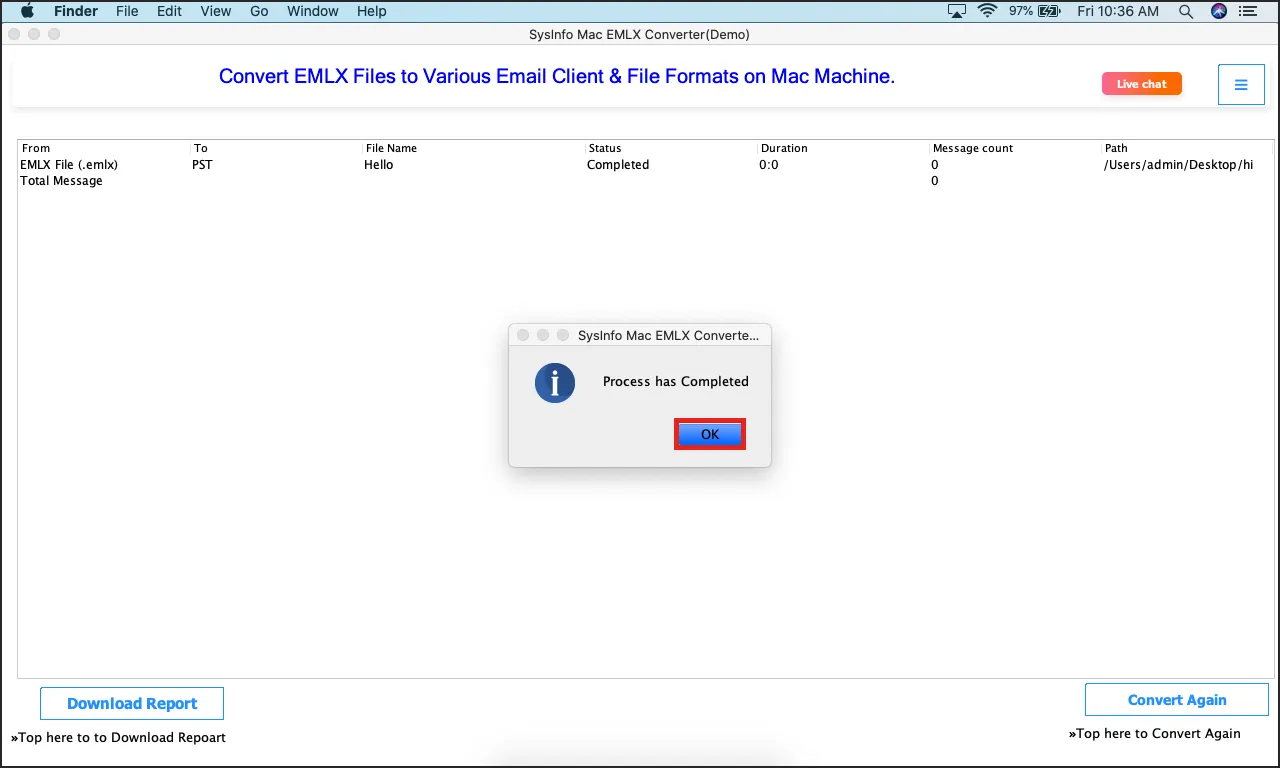The height and width of the screenshot is (768, 1280).
Task: Select the /Users/admin/Desktop/hi path cell
Action: pos(1178,165)
